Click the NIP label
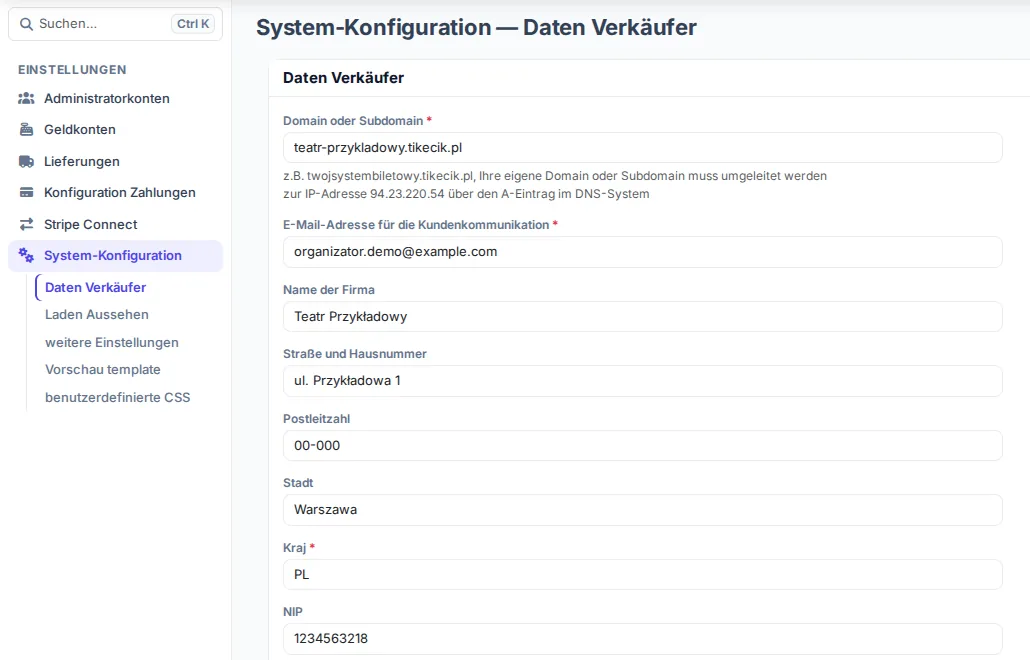Screen dimensions: 1030x660 293,612
